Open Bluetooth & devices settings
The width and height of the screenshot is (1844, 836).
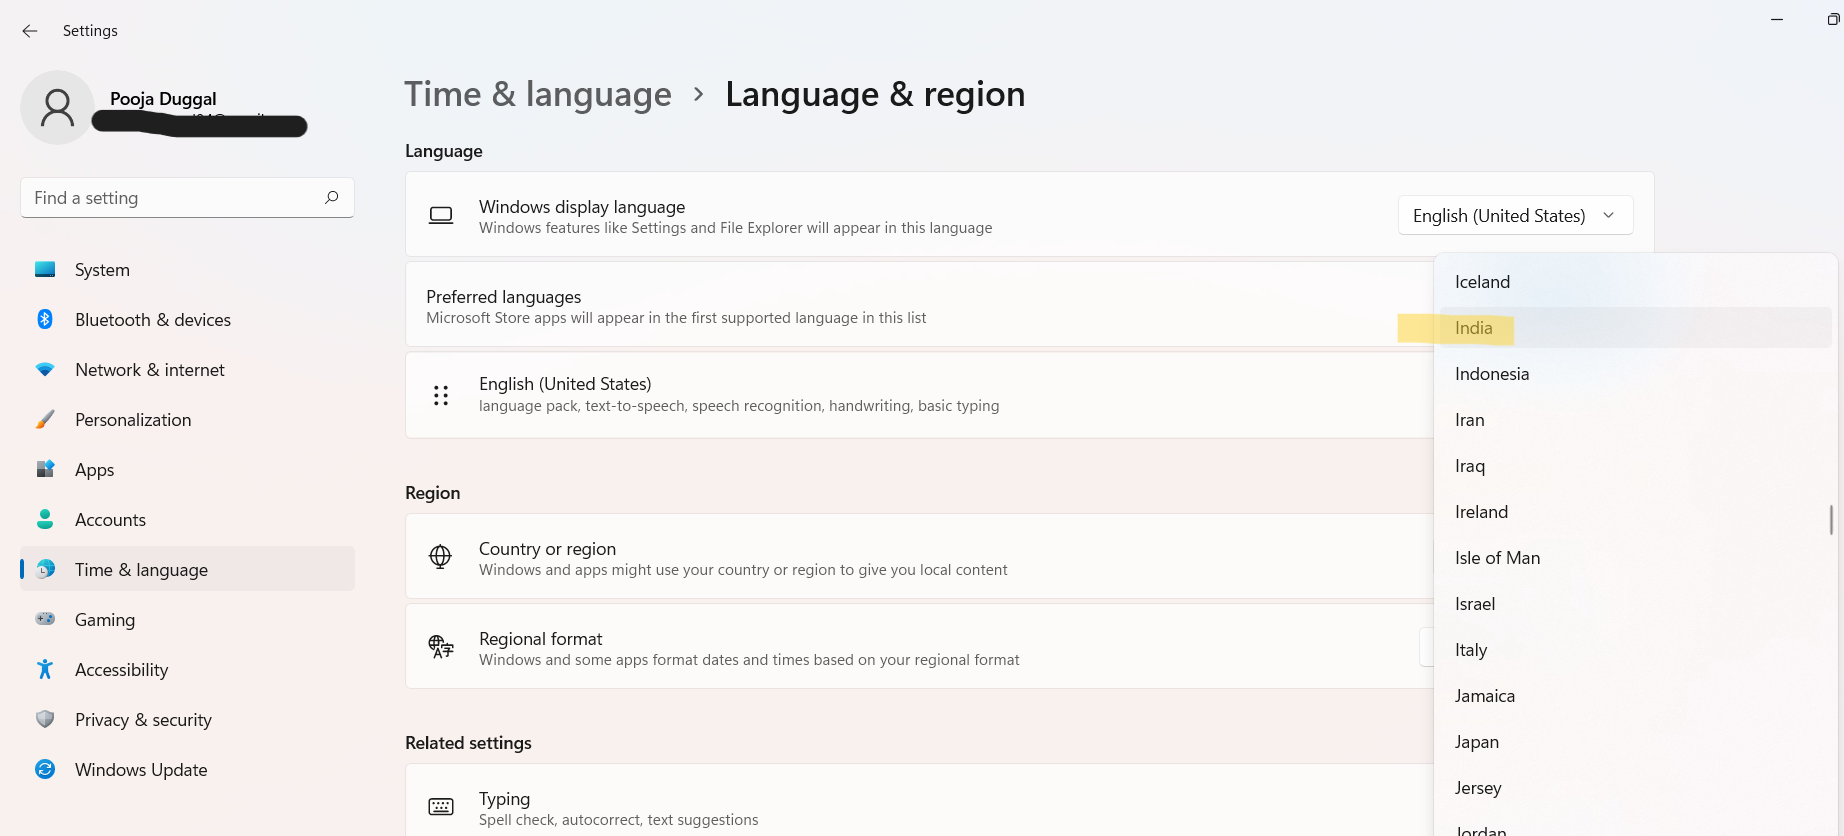coord(187,319)
